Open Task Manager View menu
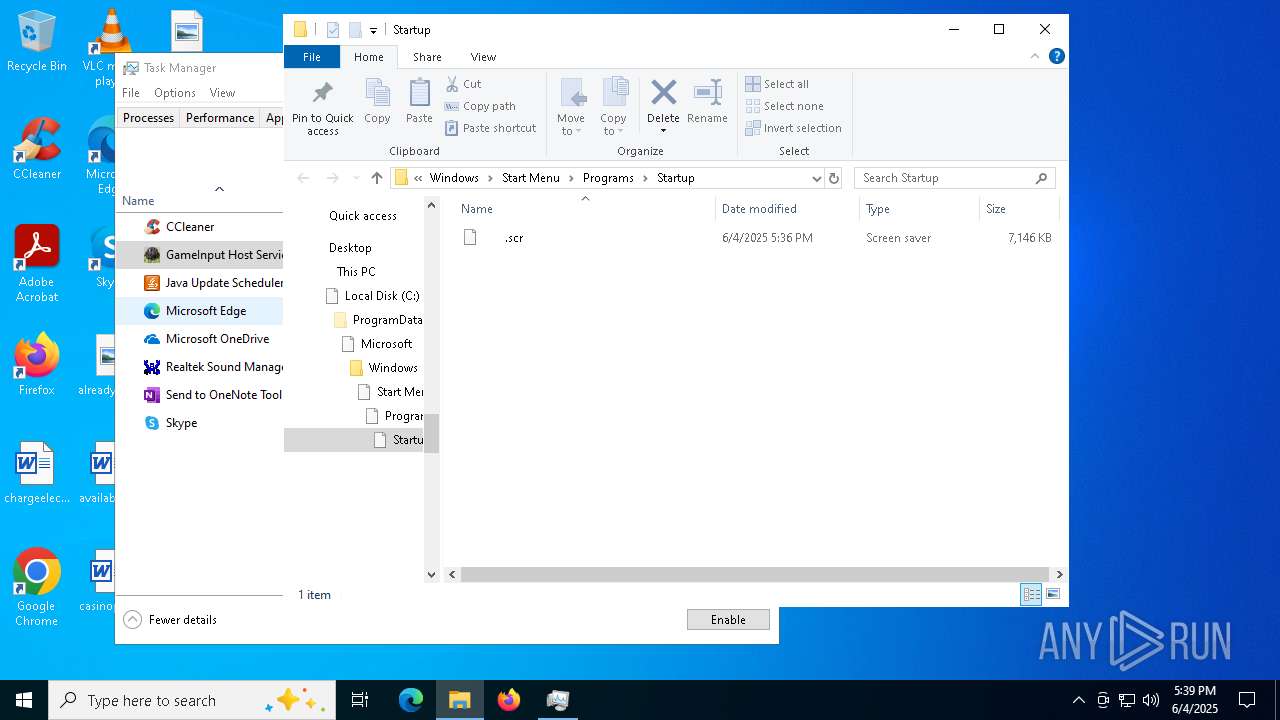The height and width of the screenshot is (720, 1280). tap(222, 93)
